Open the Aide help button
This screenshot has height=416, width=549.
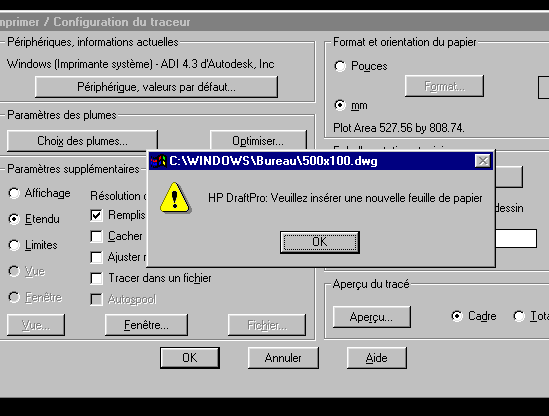click(x=377, y=358)
